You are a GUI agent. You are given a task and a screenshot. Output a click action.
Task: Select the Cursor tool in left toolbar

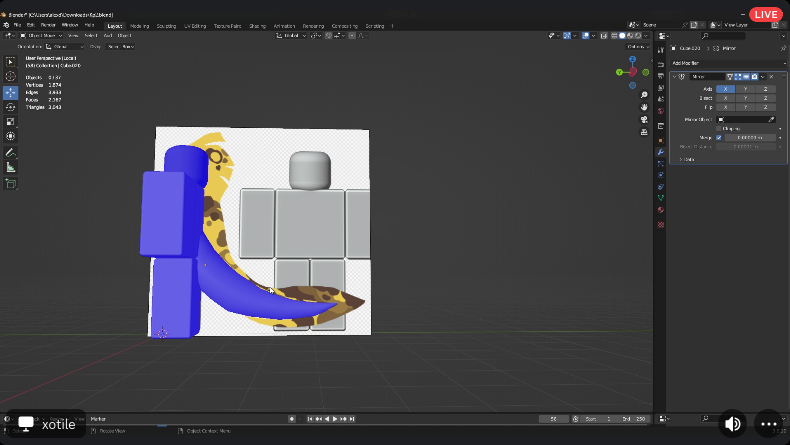(x=10, y=77)
